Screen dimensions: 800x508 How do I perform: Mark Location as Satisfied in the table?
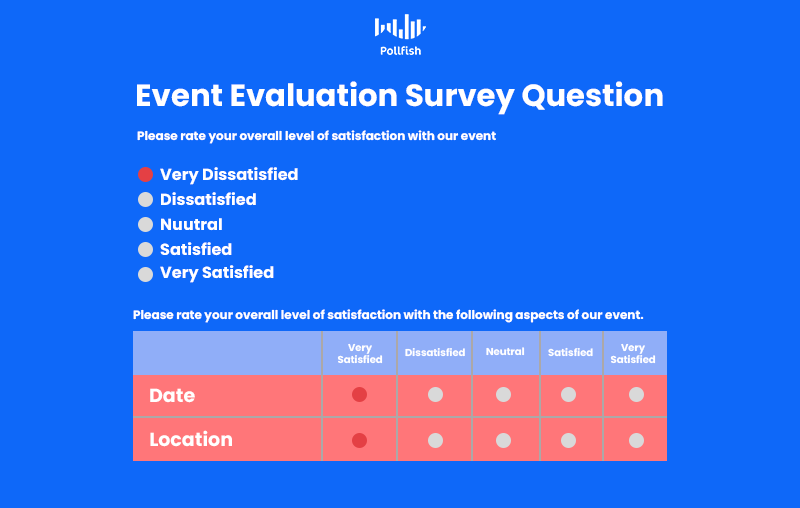(x=568, y=440)
